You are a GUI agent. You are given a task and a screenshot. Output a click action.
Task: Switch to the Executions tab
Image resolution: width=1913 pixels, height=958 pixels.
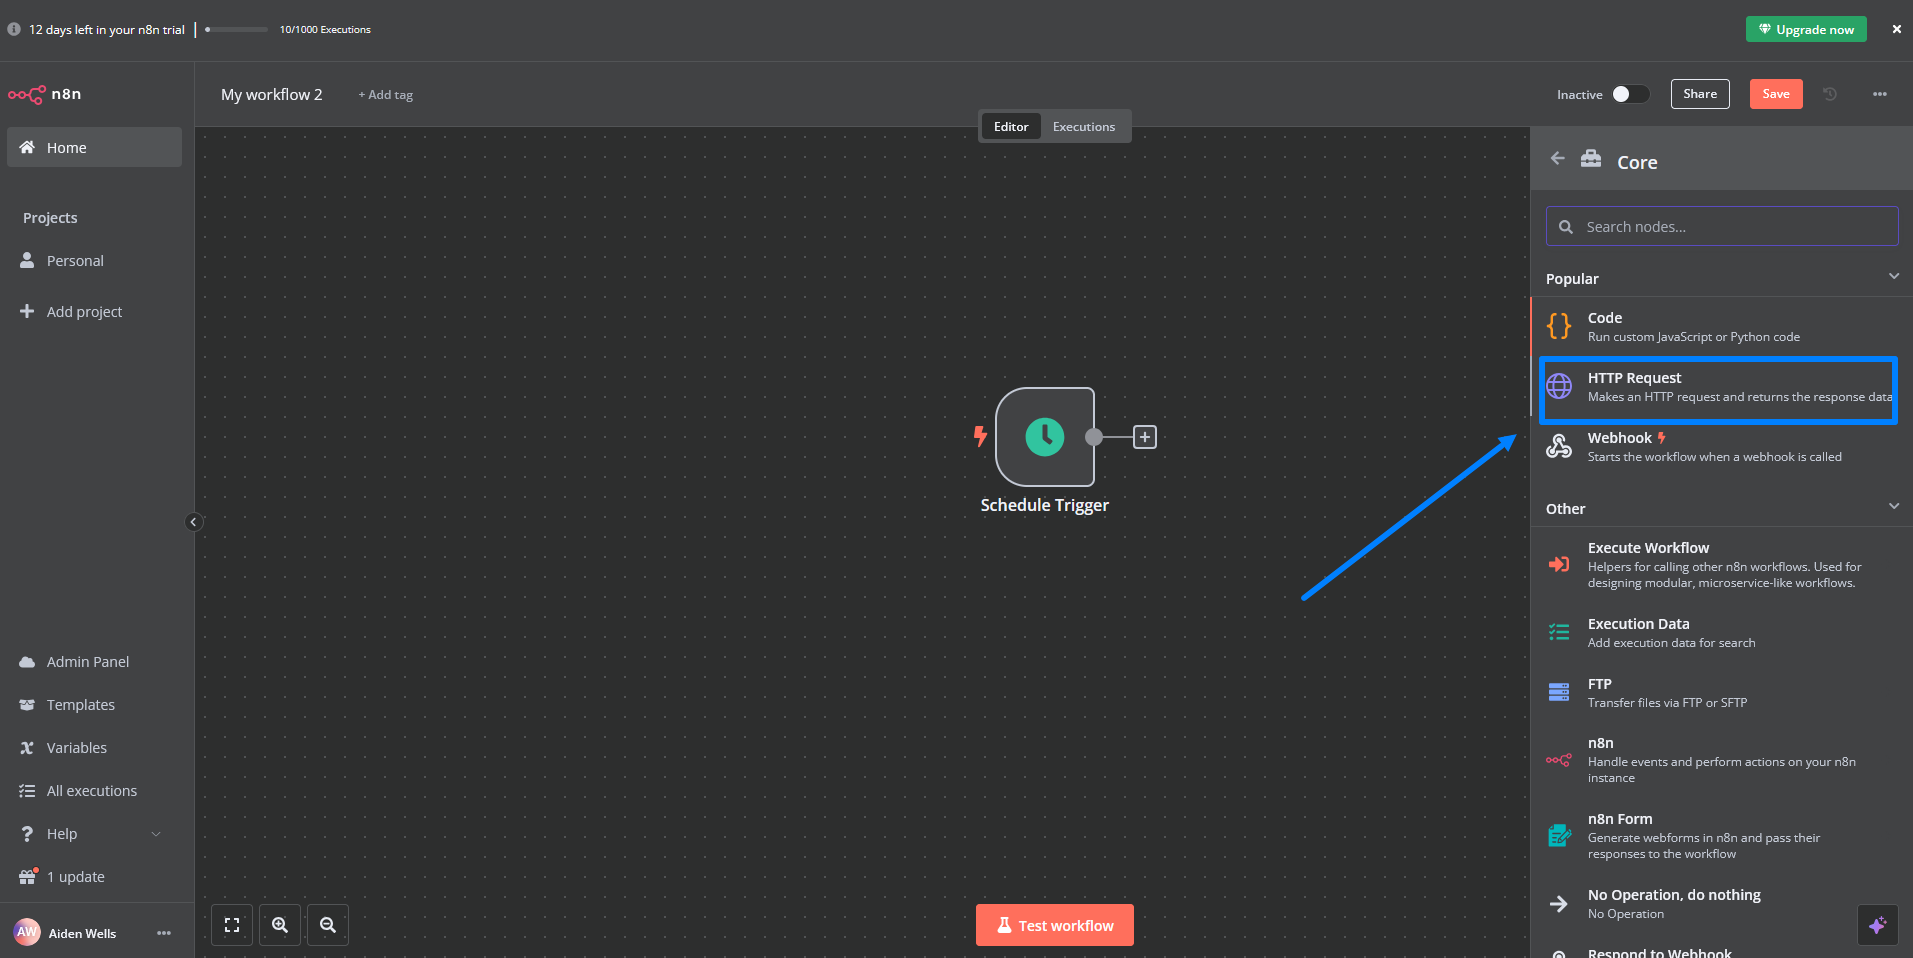point(1084,126)
